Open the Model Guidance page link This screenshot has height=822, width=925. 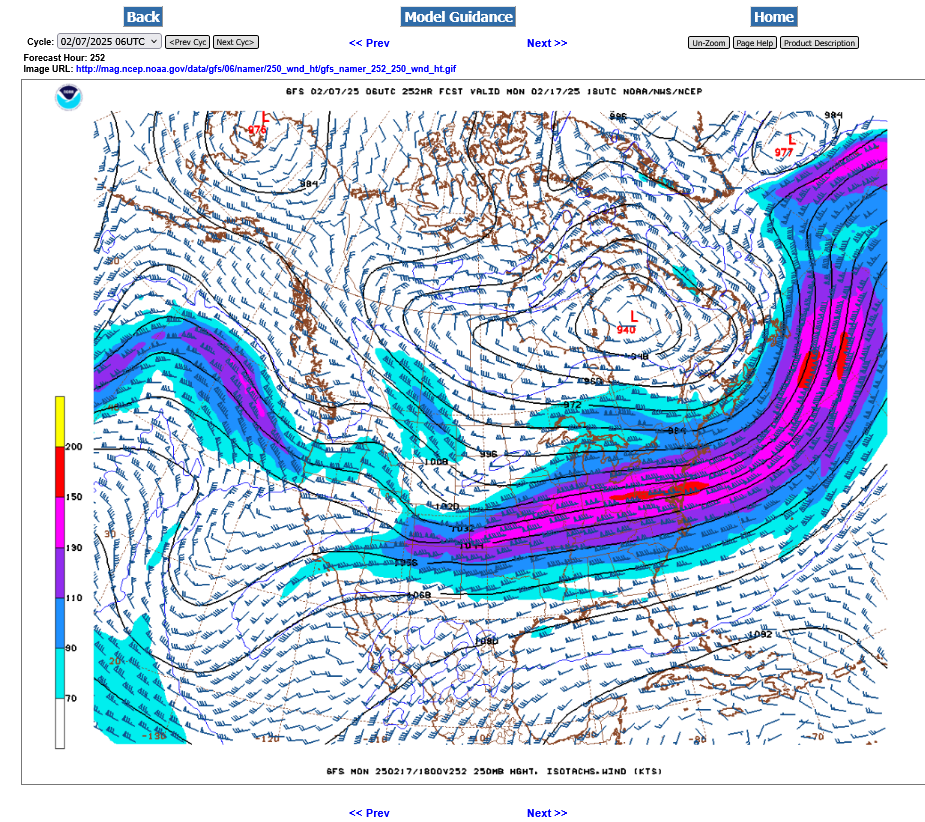click(458, 17)
